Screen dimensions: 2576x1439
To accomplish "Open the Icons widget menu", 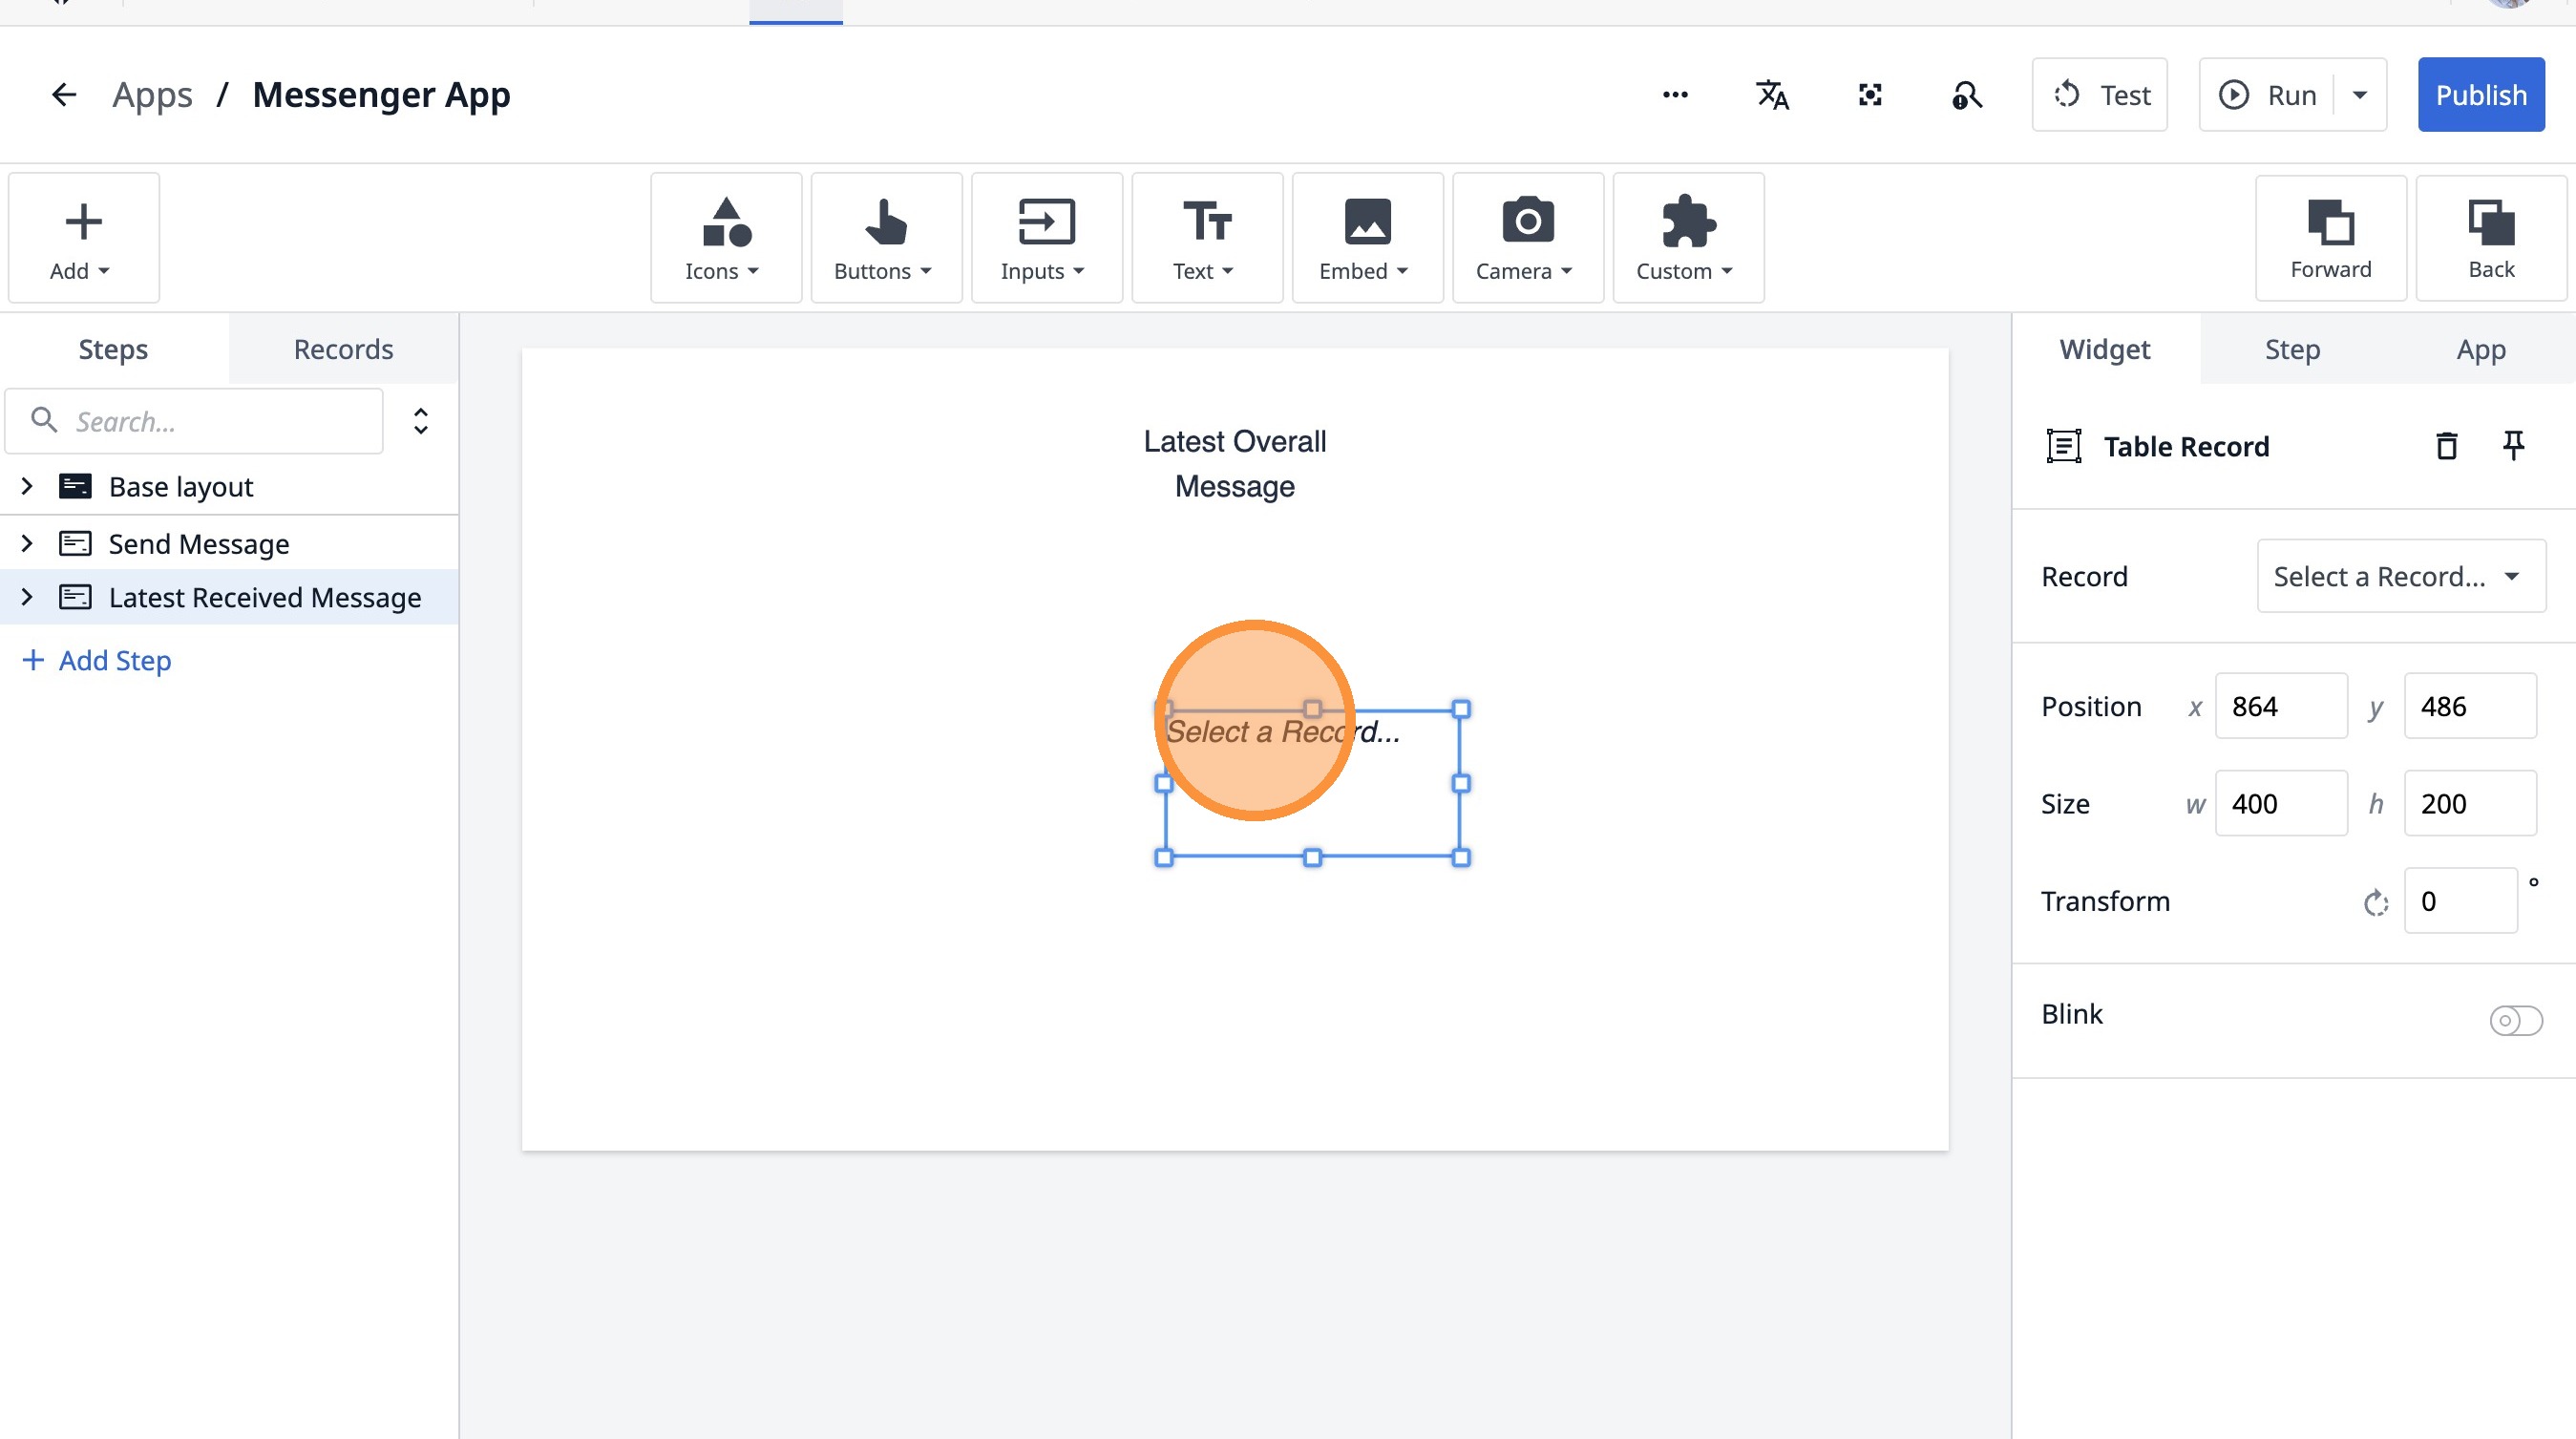I will click(725, 238).
